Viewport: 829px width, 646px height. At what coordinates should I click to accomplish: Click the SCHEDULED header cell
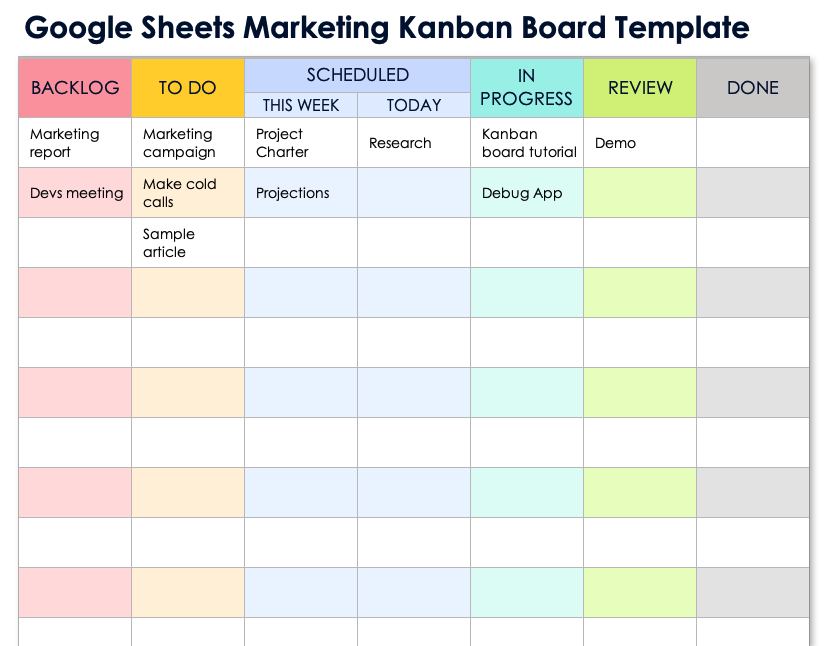click(x=357, y=75)
